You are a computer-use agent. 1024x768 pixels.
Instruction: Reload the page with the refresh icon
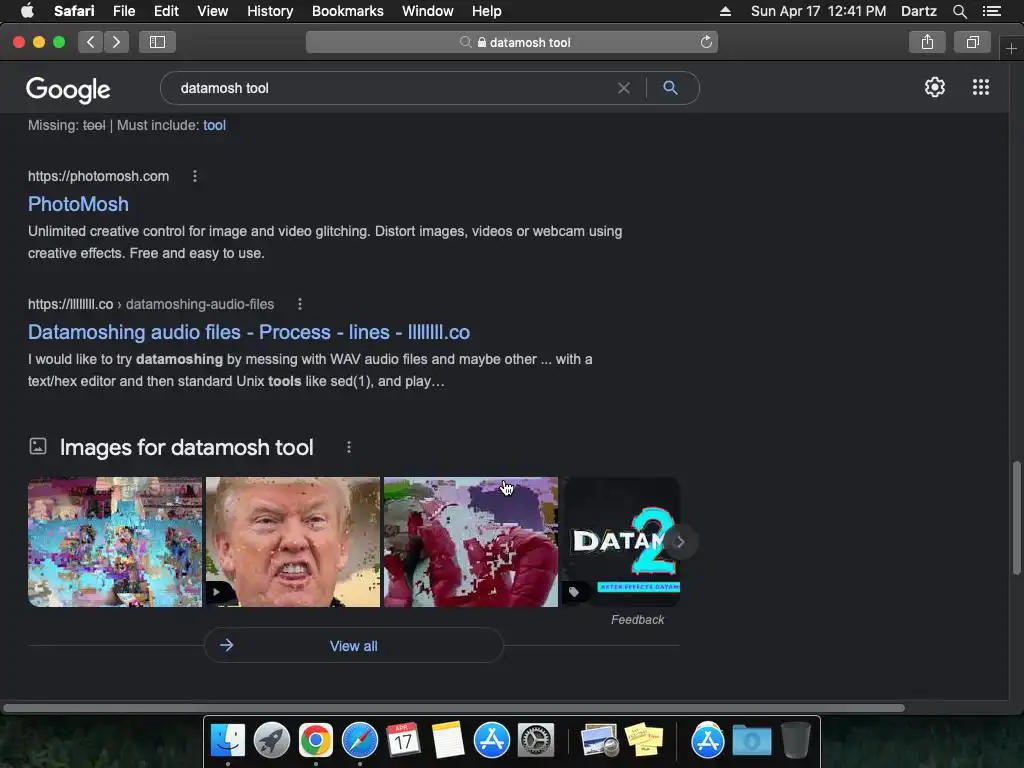[x=706, y=42]
